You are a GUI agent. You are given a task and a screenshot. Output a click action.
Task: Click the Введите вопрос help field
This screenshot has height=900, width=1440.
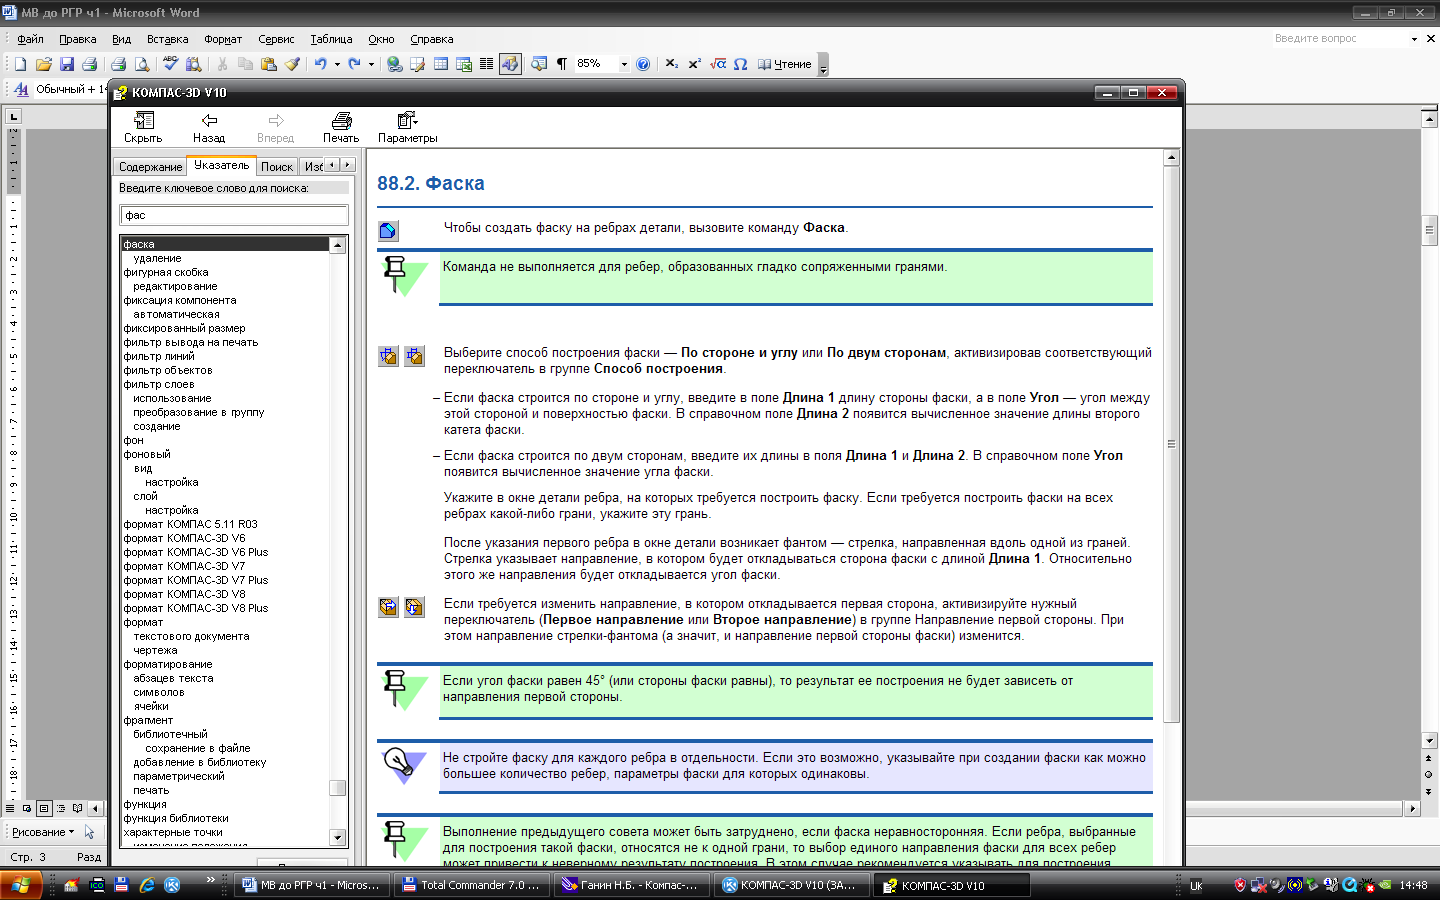(x=1339, y=38)
